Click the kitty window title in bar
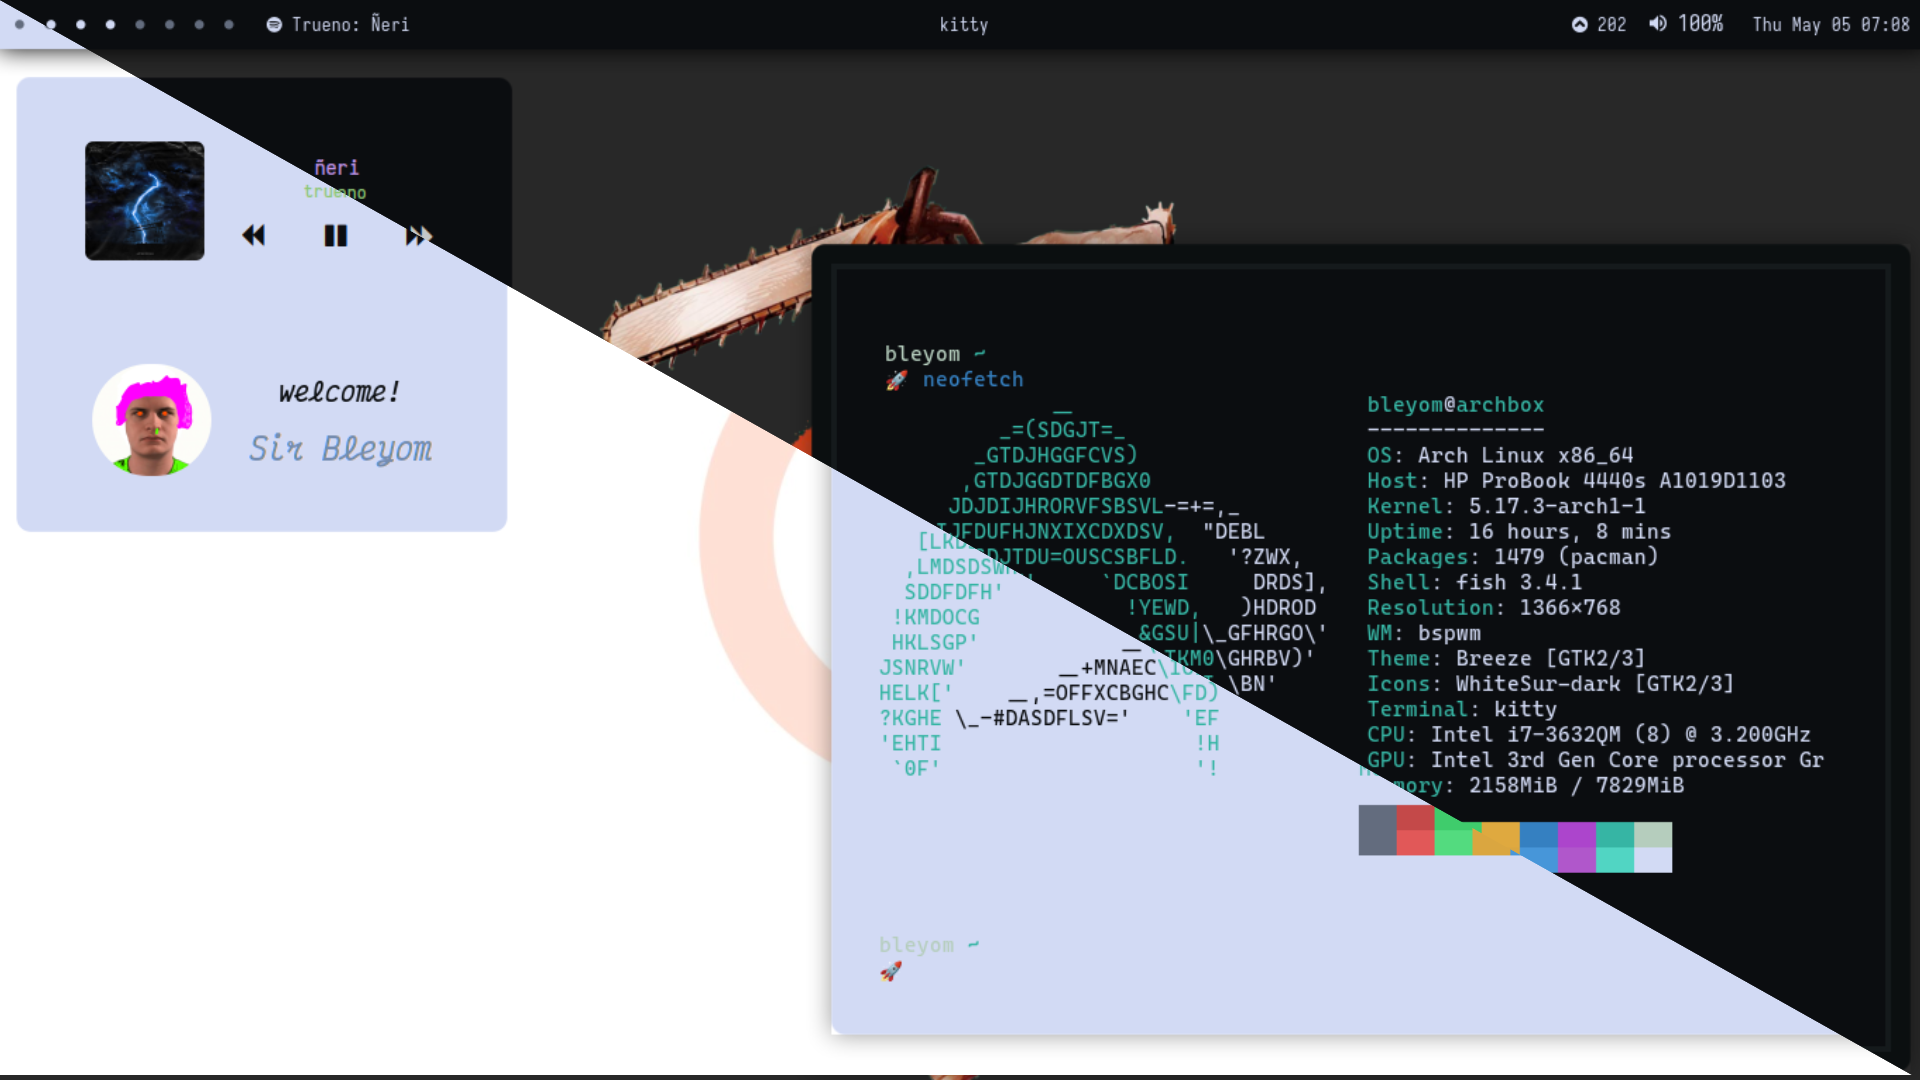Viewport: 1920px width, 1080px height. pyautogui.click(x=963, y=25)
